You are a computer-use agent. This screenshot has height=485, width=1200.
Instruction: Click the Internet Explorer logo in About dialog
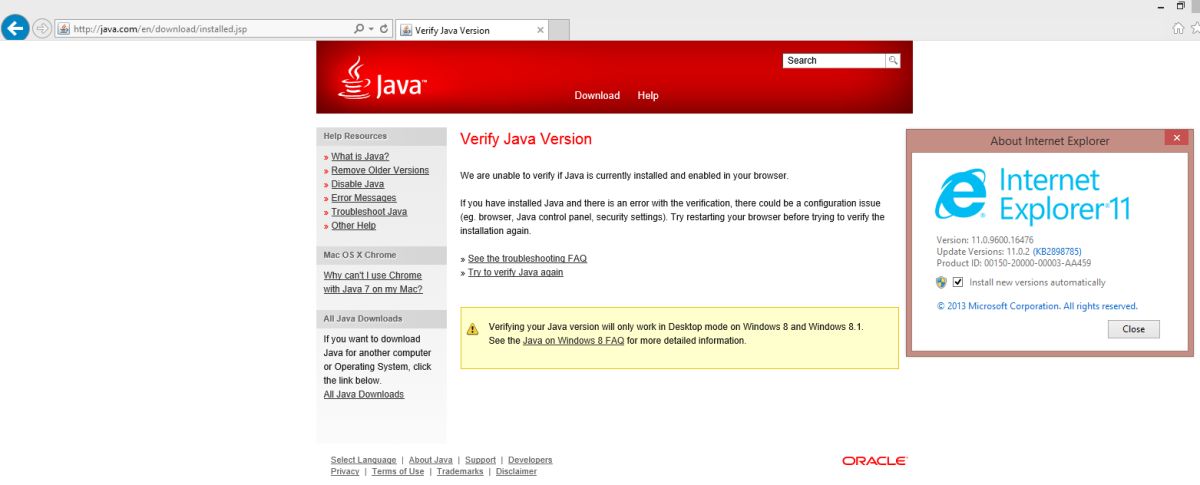point(961,195)
